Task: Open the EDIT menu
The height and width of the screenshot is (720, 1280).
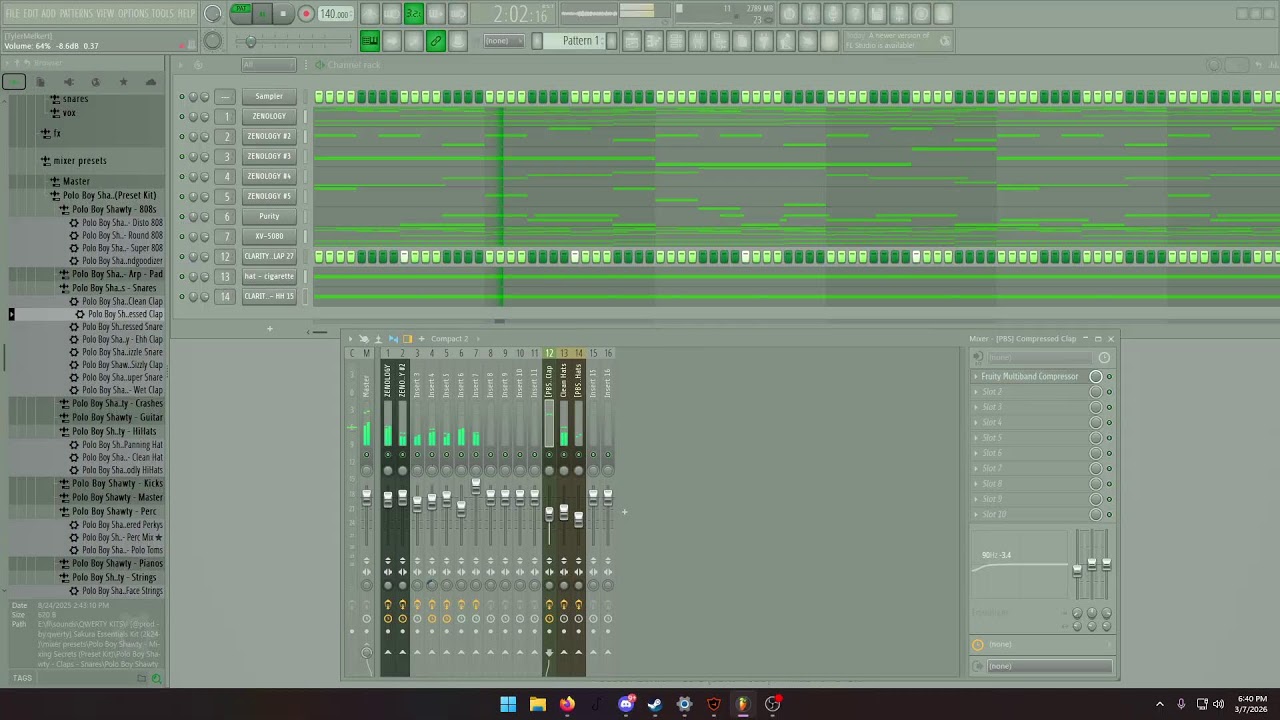Action: tap(31, 13)
